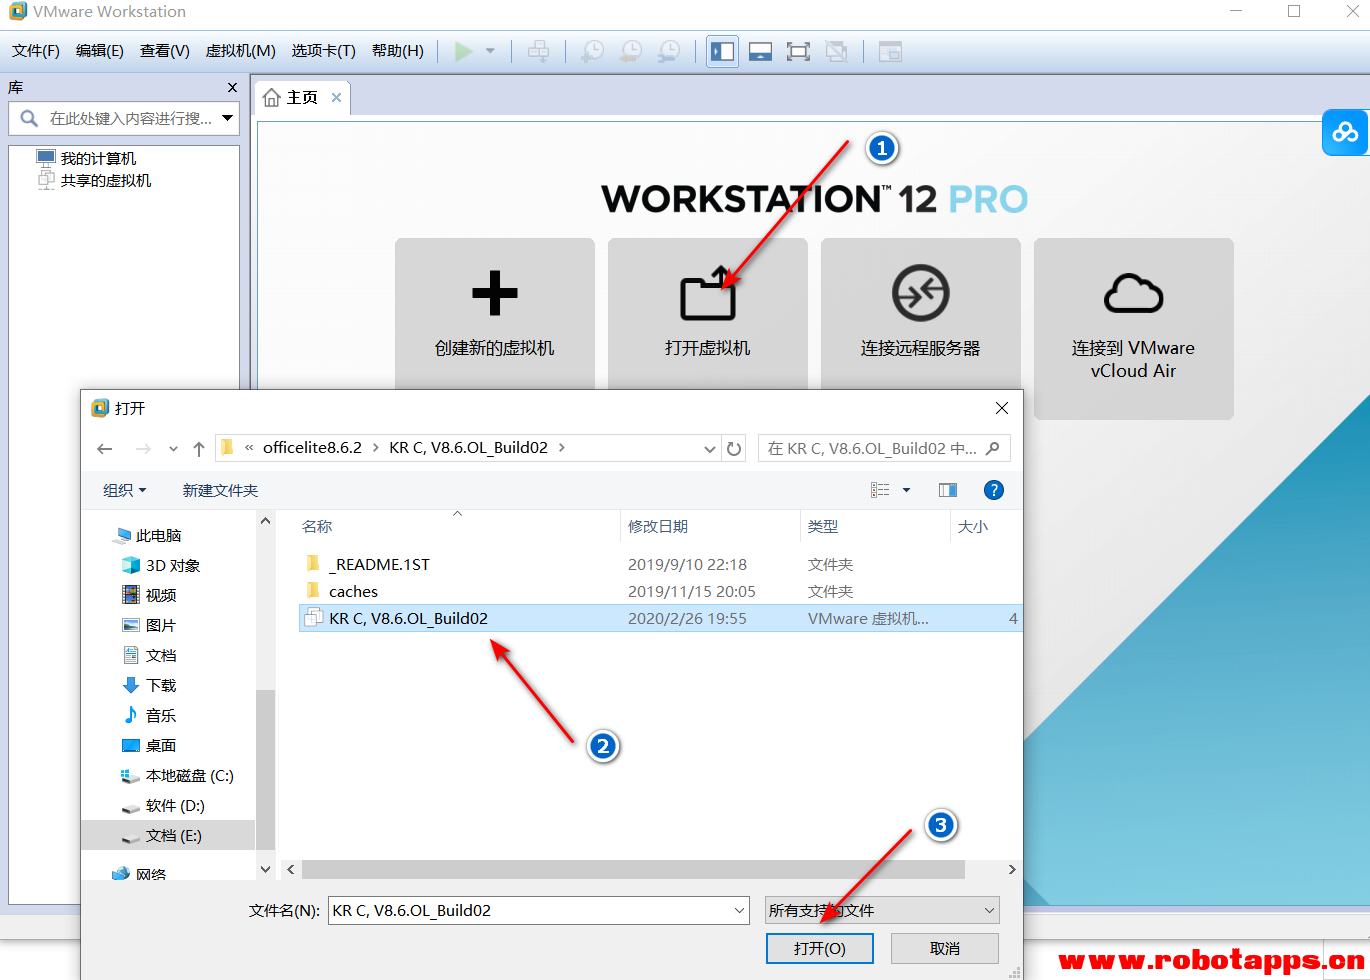The height and width of the screenshot is (980, 1370).
Task: Click the take snapshot toolbar icon
Action: point(593,51)
